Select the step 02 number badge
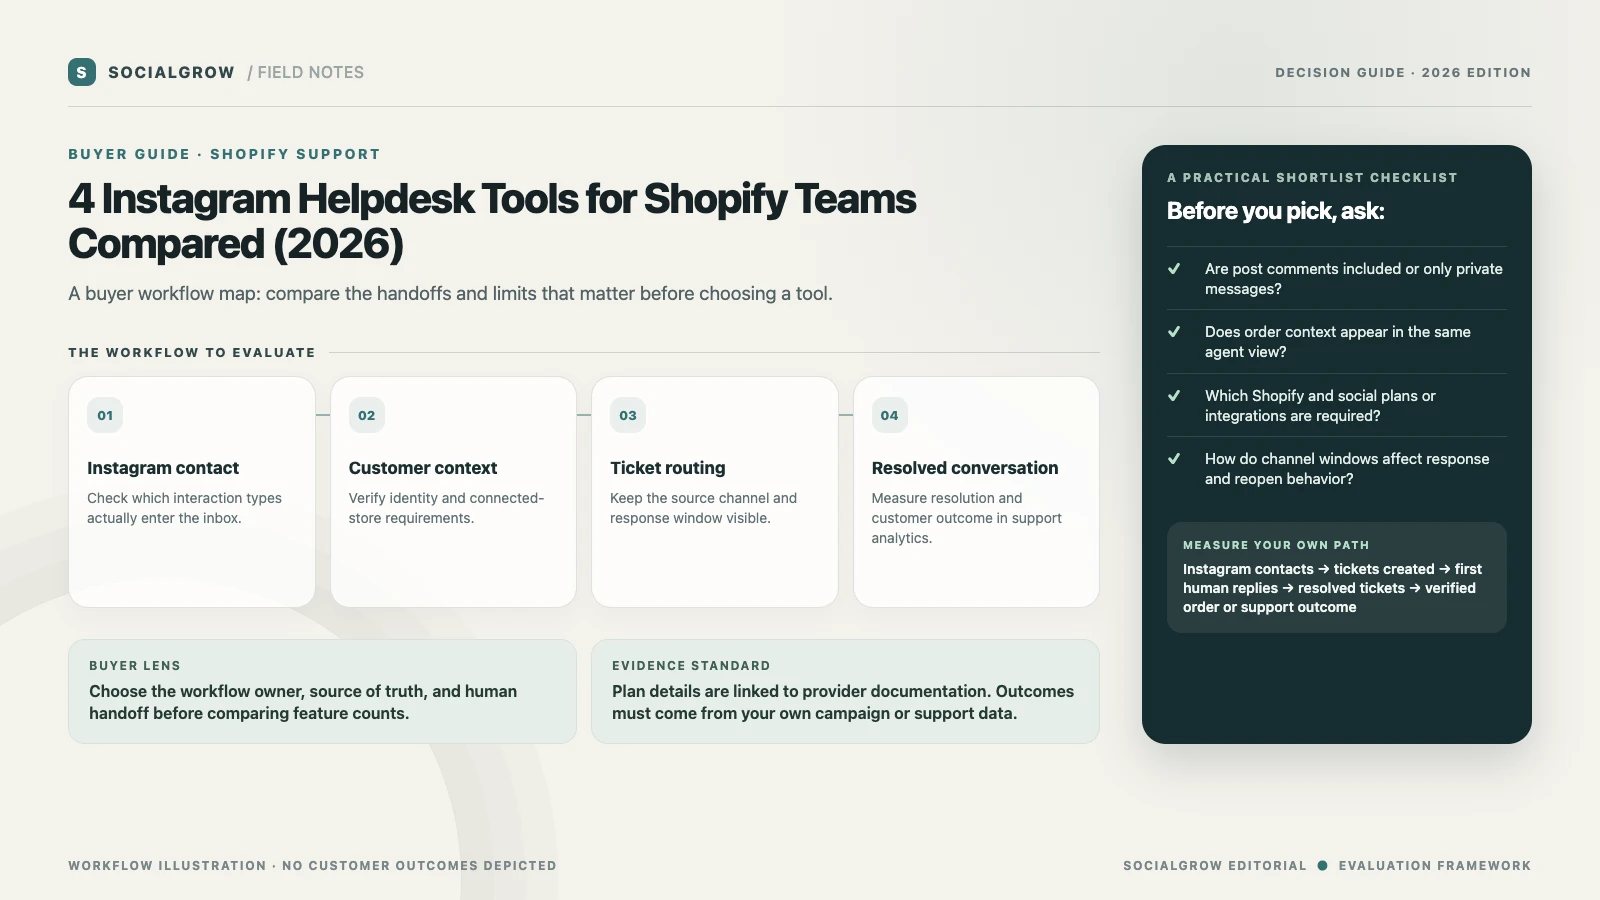The image size is (1600, 900). coord(367,415)
